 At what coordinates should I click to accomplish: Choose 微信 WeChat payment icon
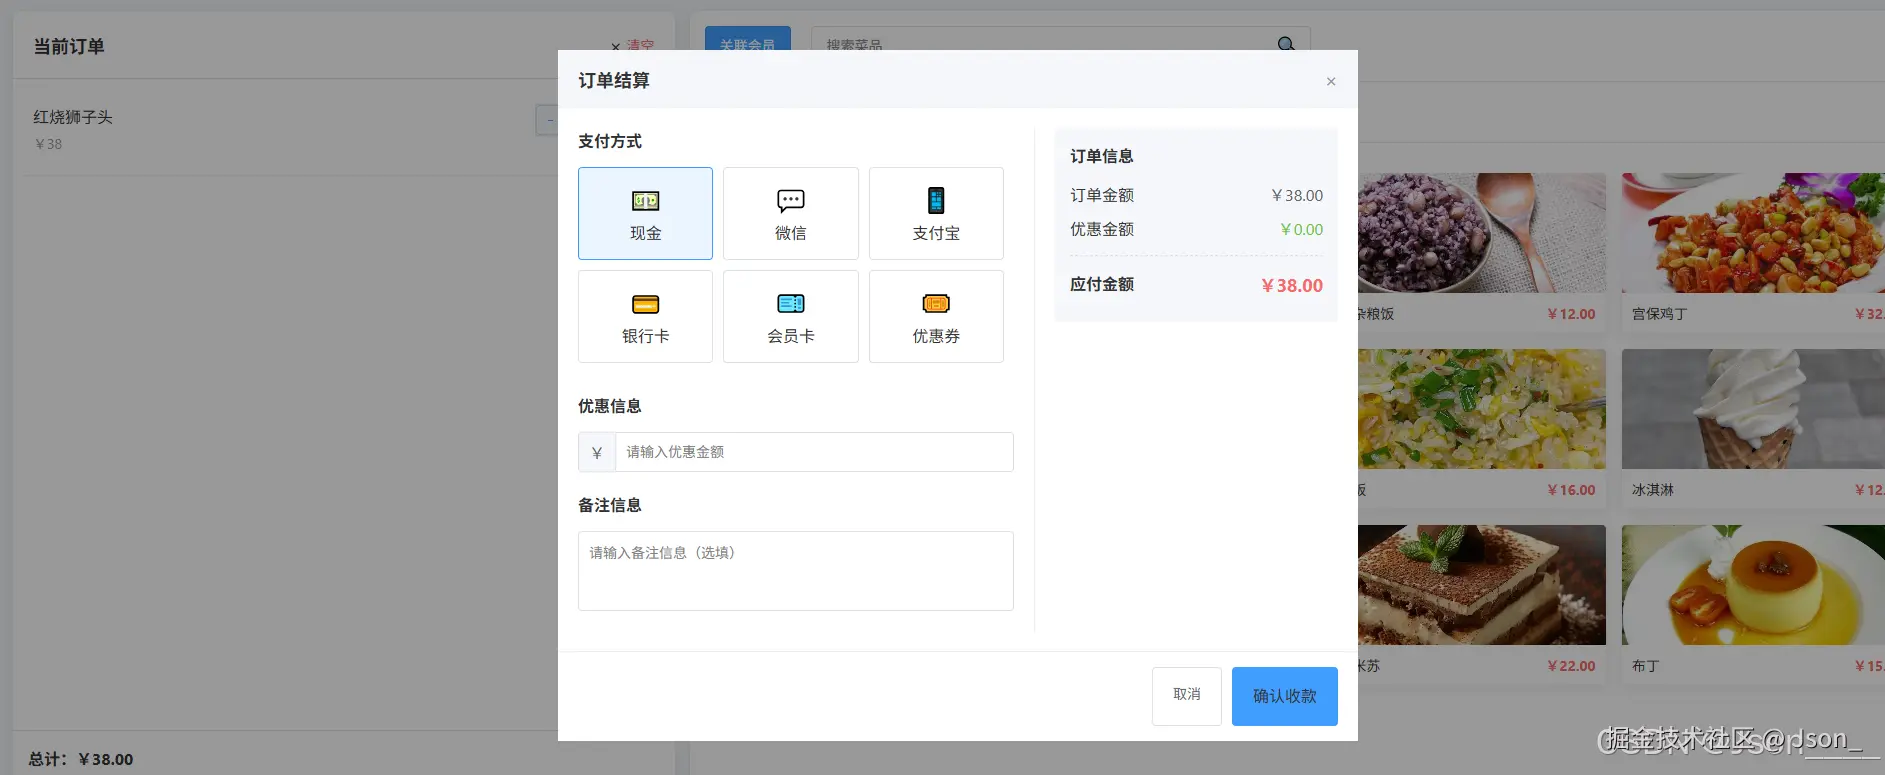pyautogui.click(x=790, y=201)
